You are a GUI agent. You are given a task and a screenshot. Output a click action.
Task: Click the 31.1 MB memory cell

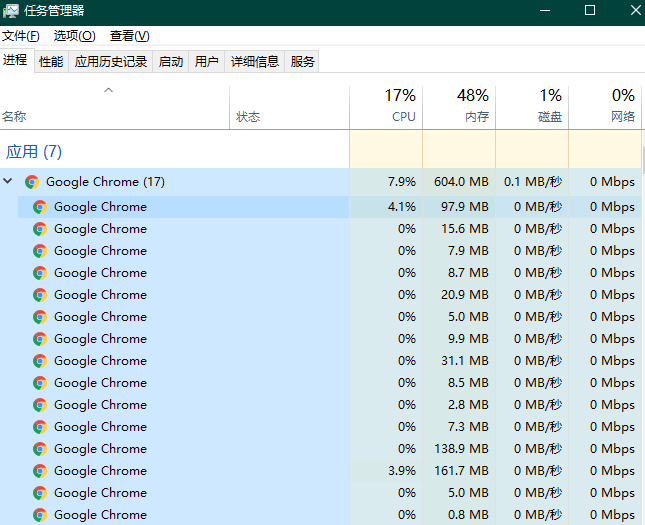point(459,361)
